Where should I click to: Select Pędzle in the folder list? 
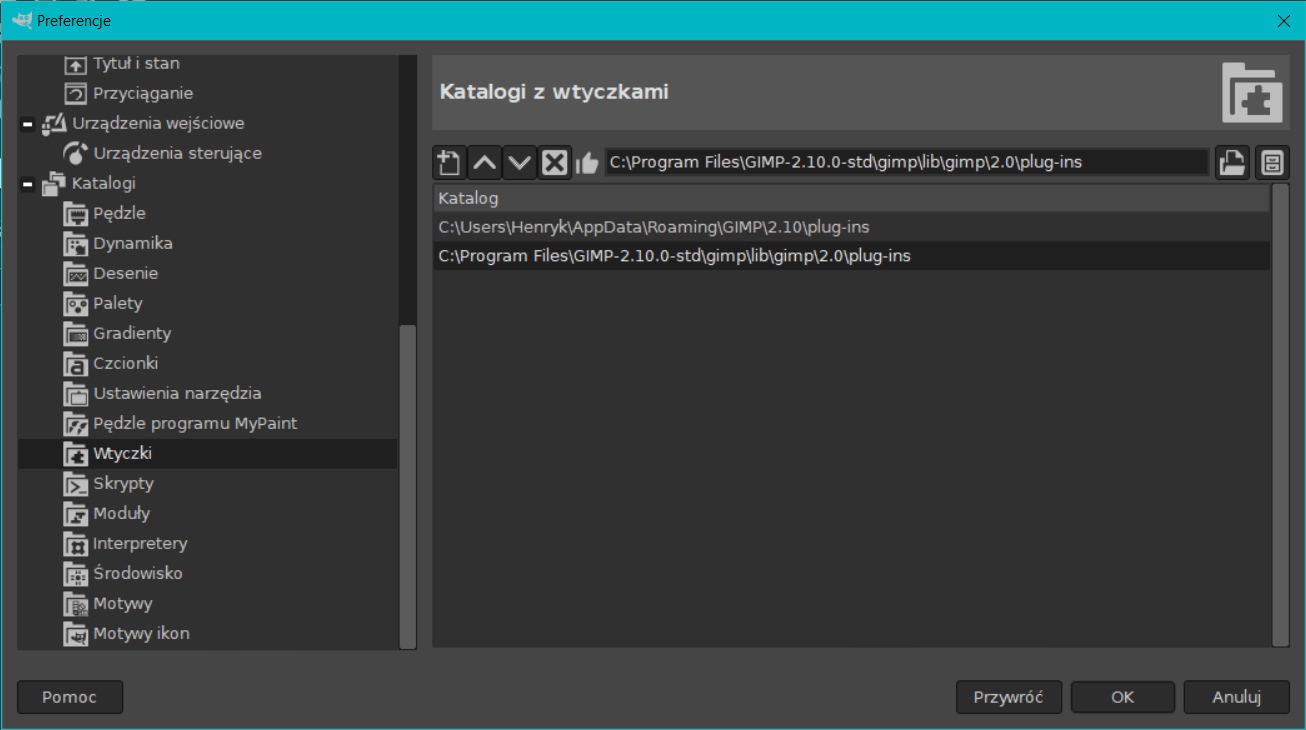tap(119, 213)
